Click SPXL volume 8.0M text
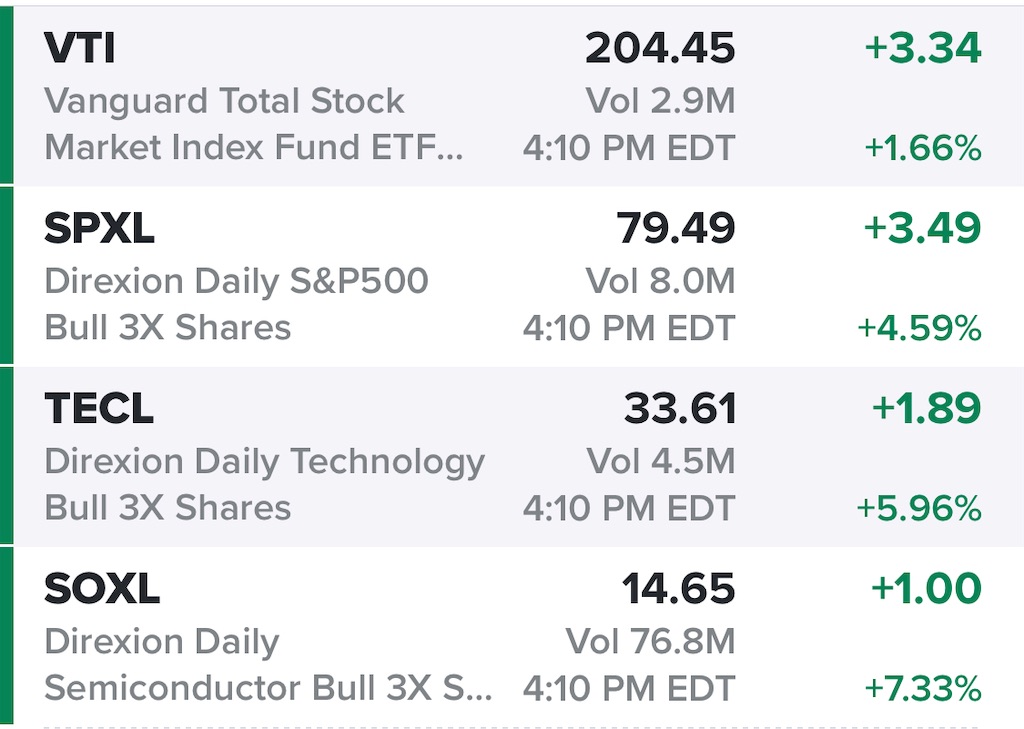 pos(660,281)
